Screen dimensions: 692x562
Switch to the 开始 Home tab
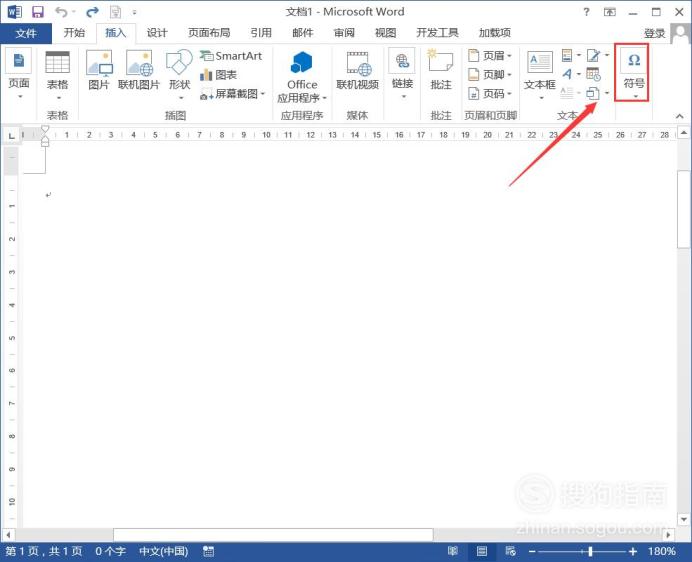pyautogui.click(x=74, y=33)
